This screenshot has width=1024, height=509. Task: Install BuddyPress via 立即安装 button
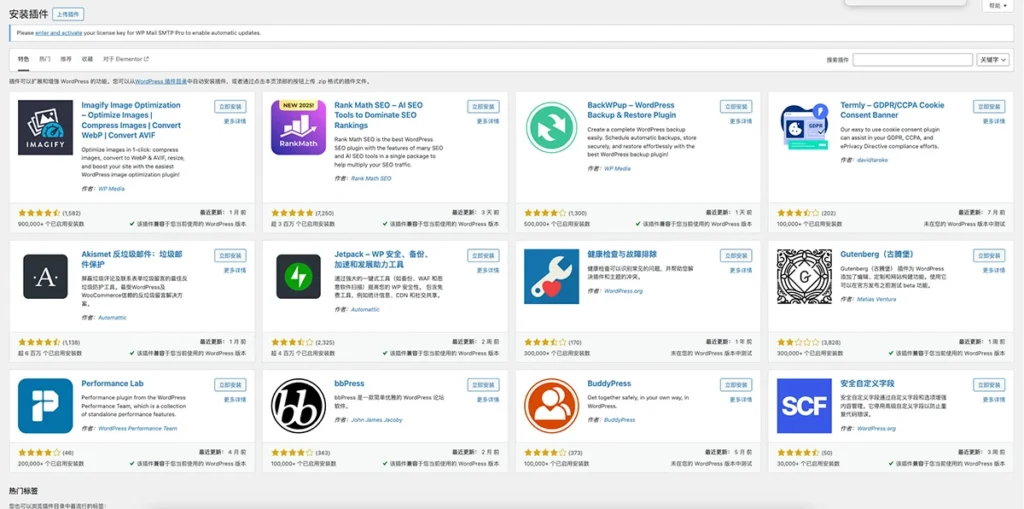click(736, 385)
